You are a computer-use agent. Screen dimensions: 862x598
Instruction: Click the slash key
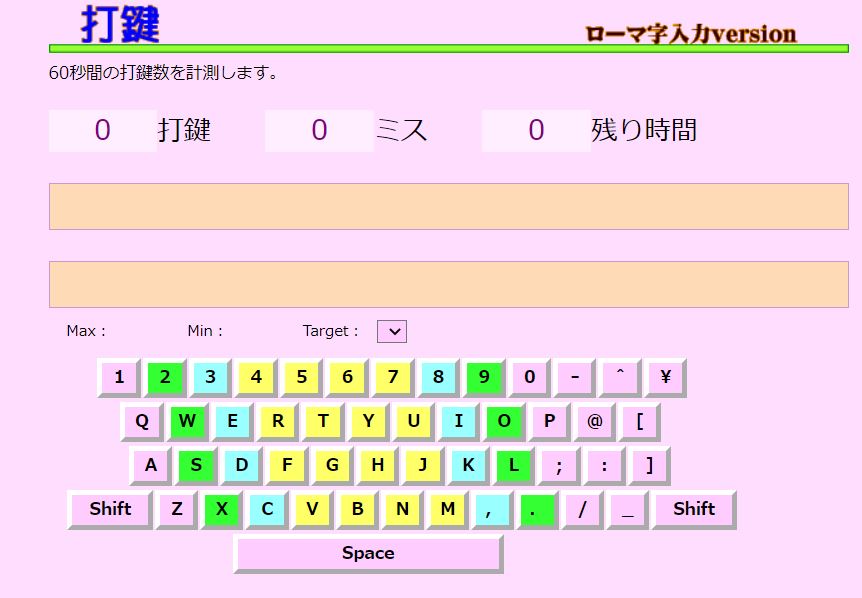582,509
